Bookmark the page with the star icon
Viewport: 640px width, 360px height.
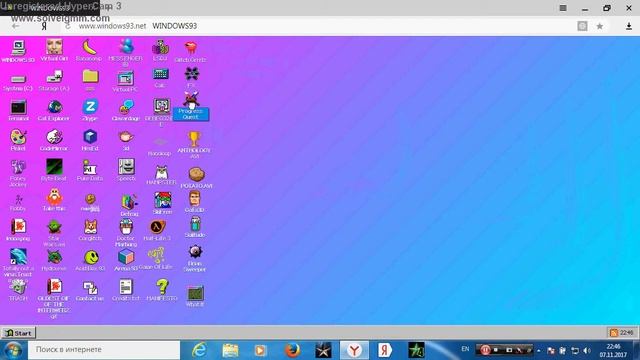pos(600,26)
